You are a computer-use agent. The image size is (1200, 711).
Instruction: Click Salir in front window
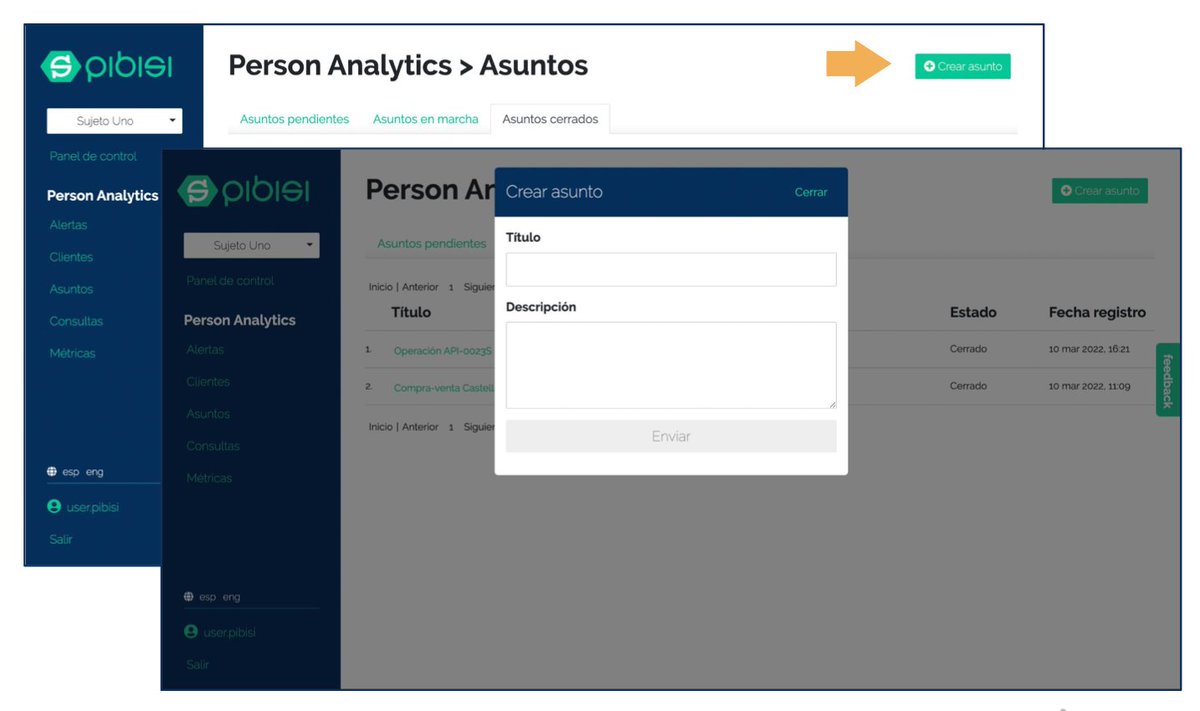(198, 665)
